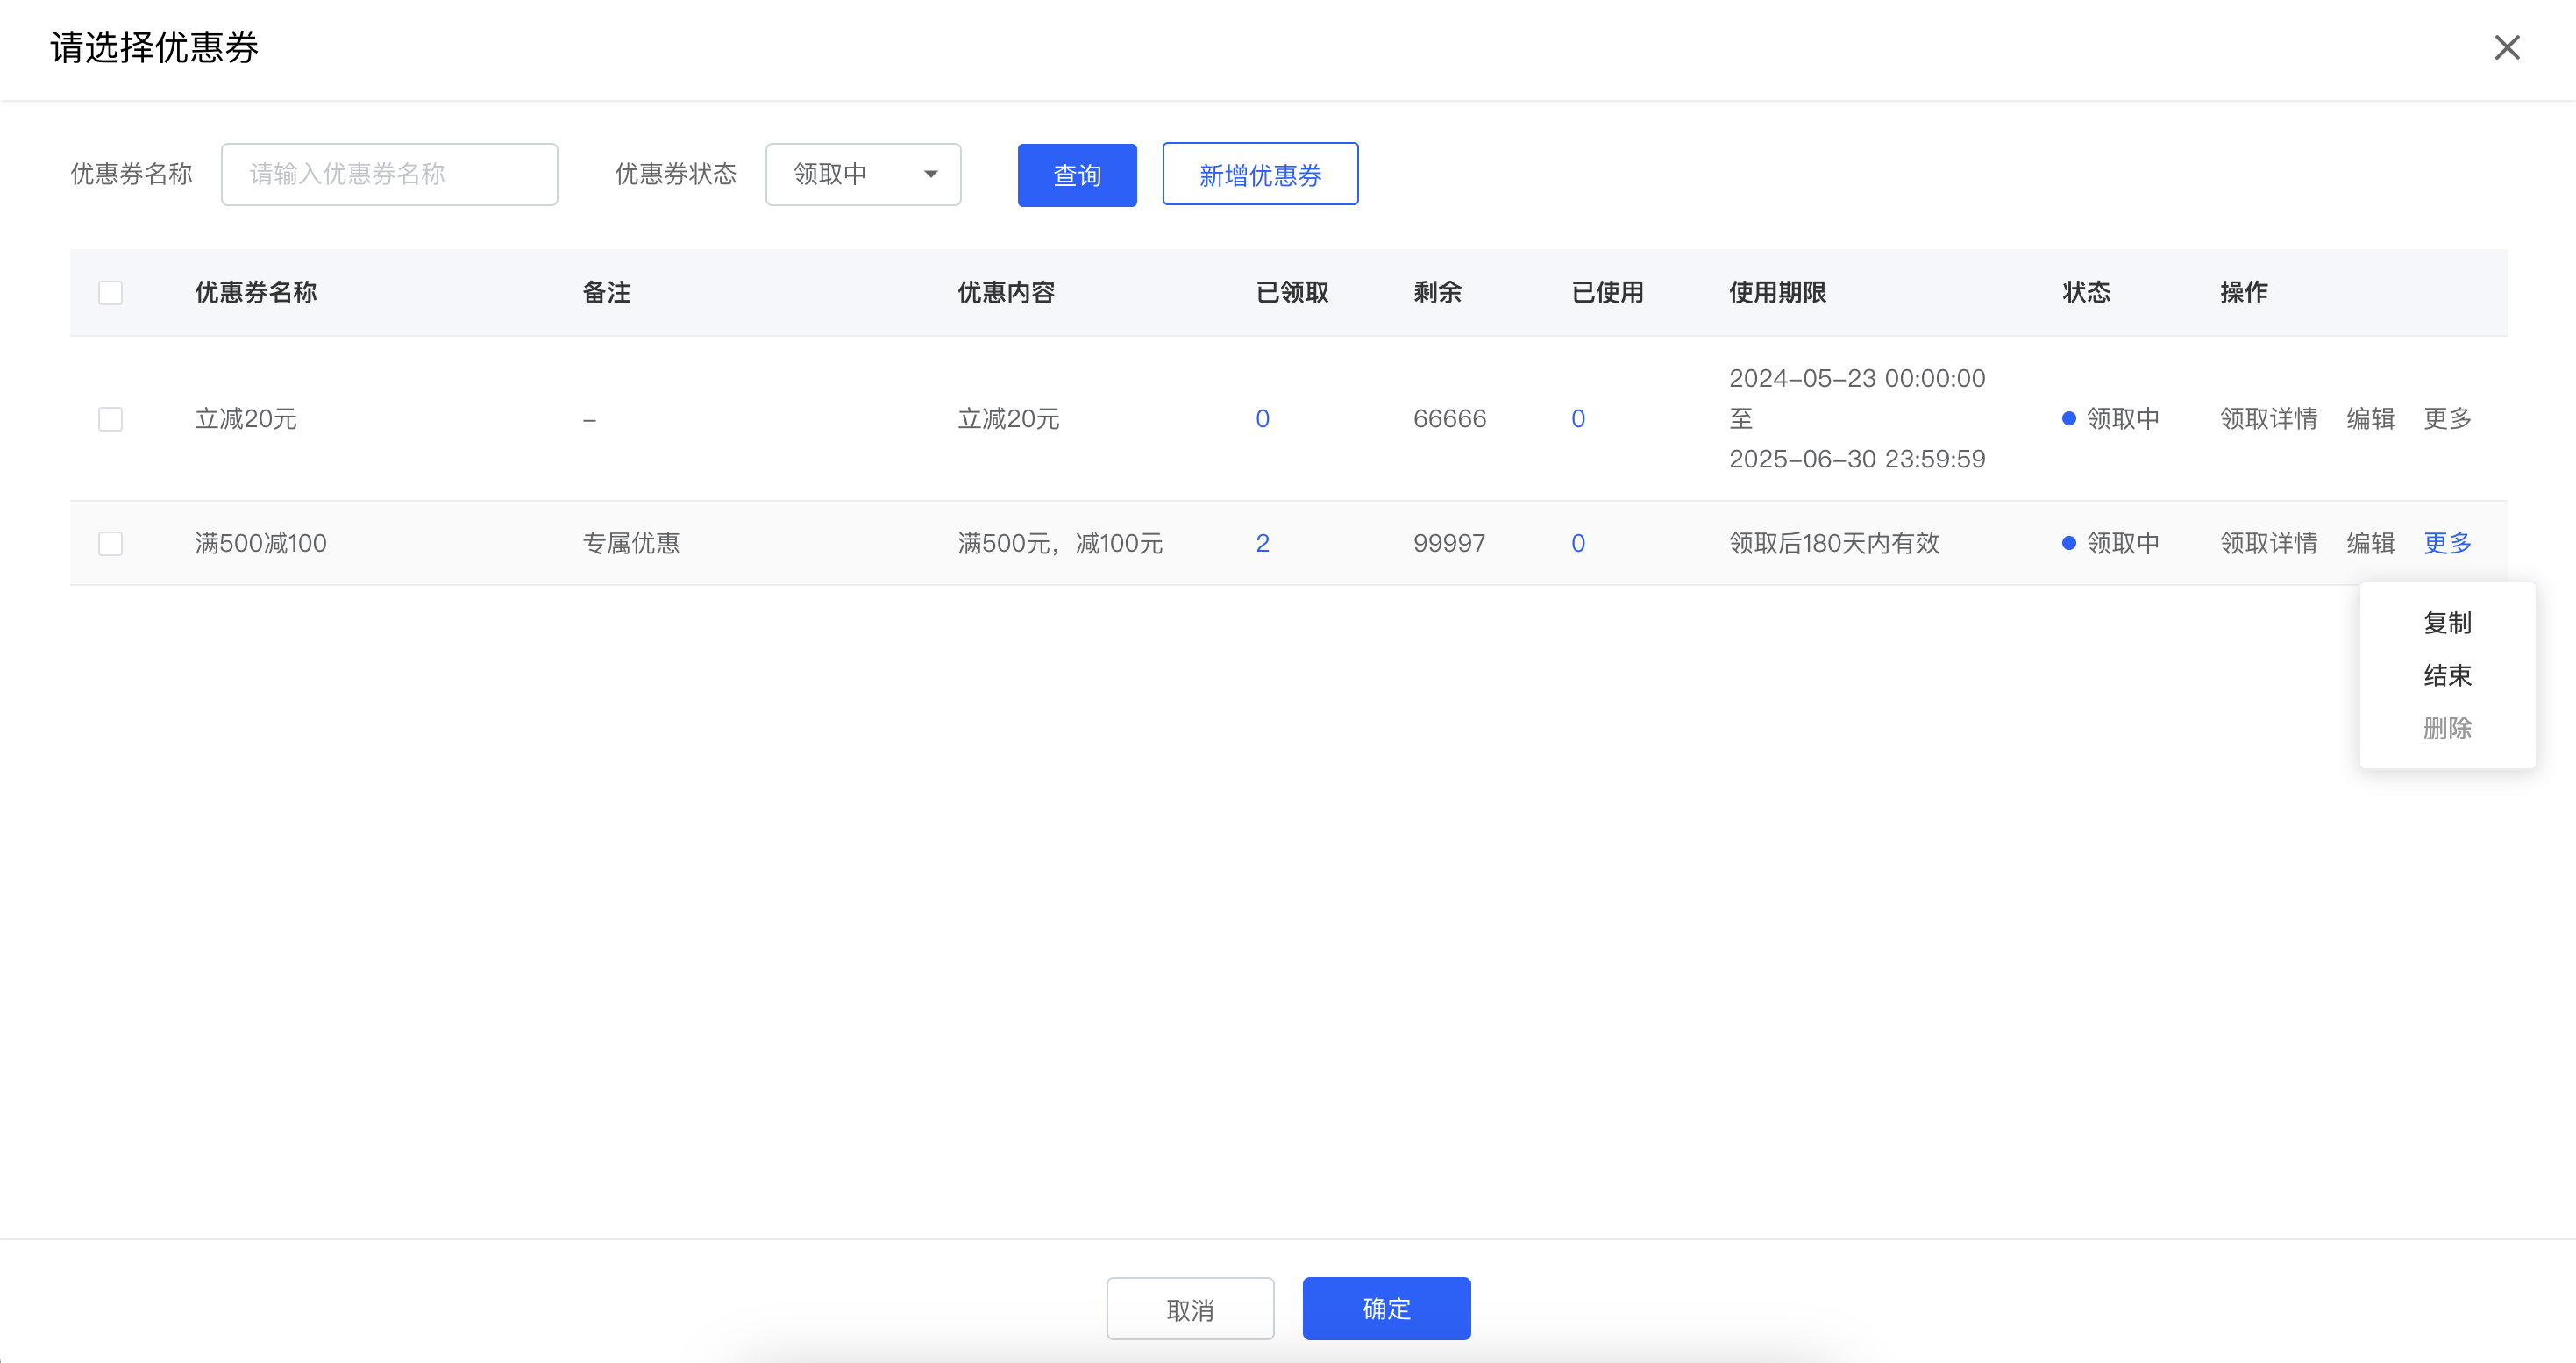2576x1363 pixels.
Task: Expand 更多 options for 立减20元 row
Action: [x=2447, y=419]
